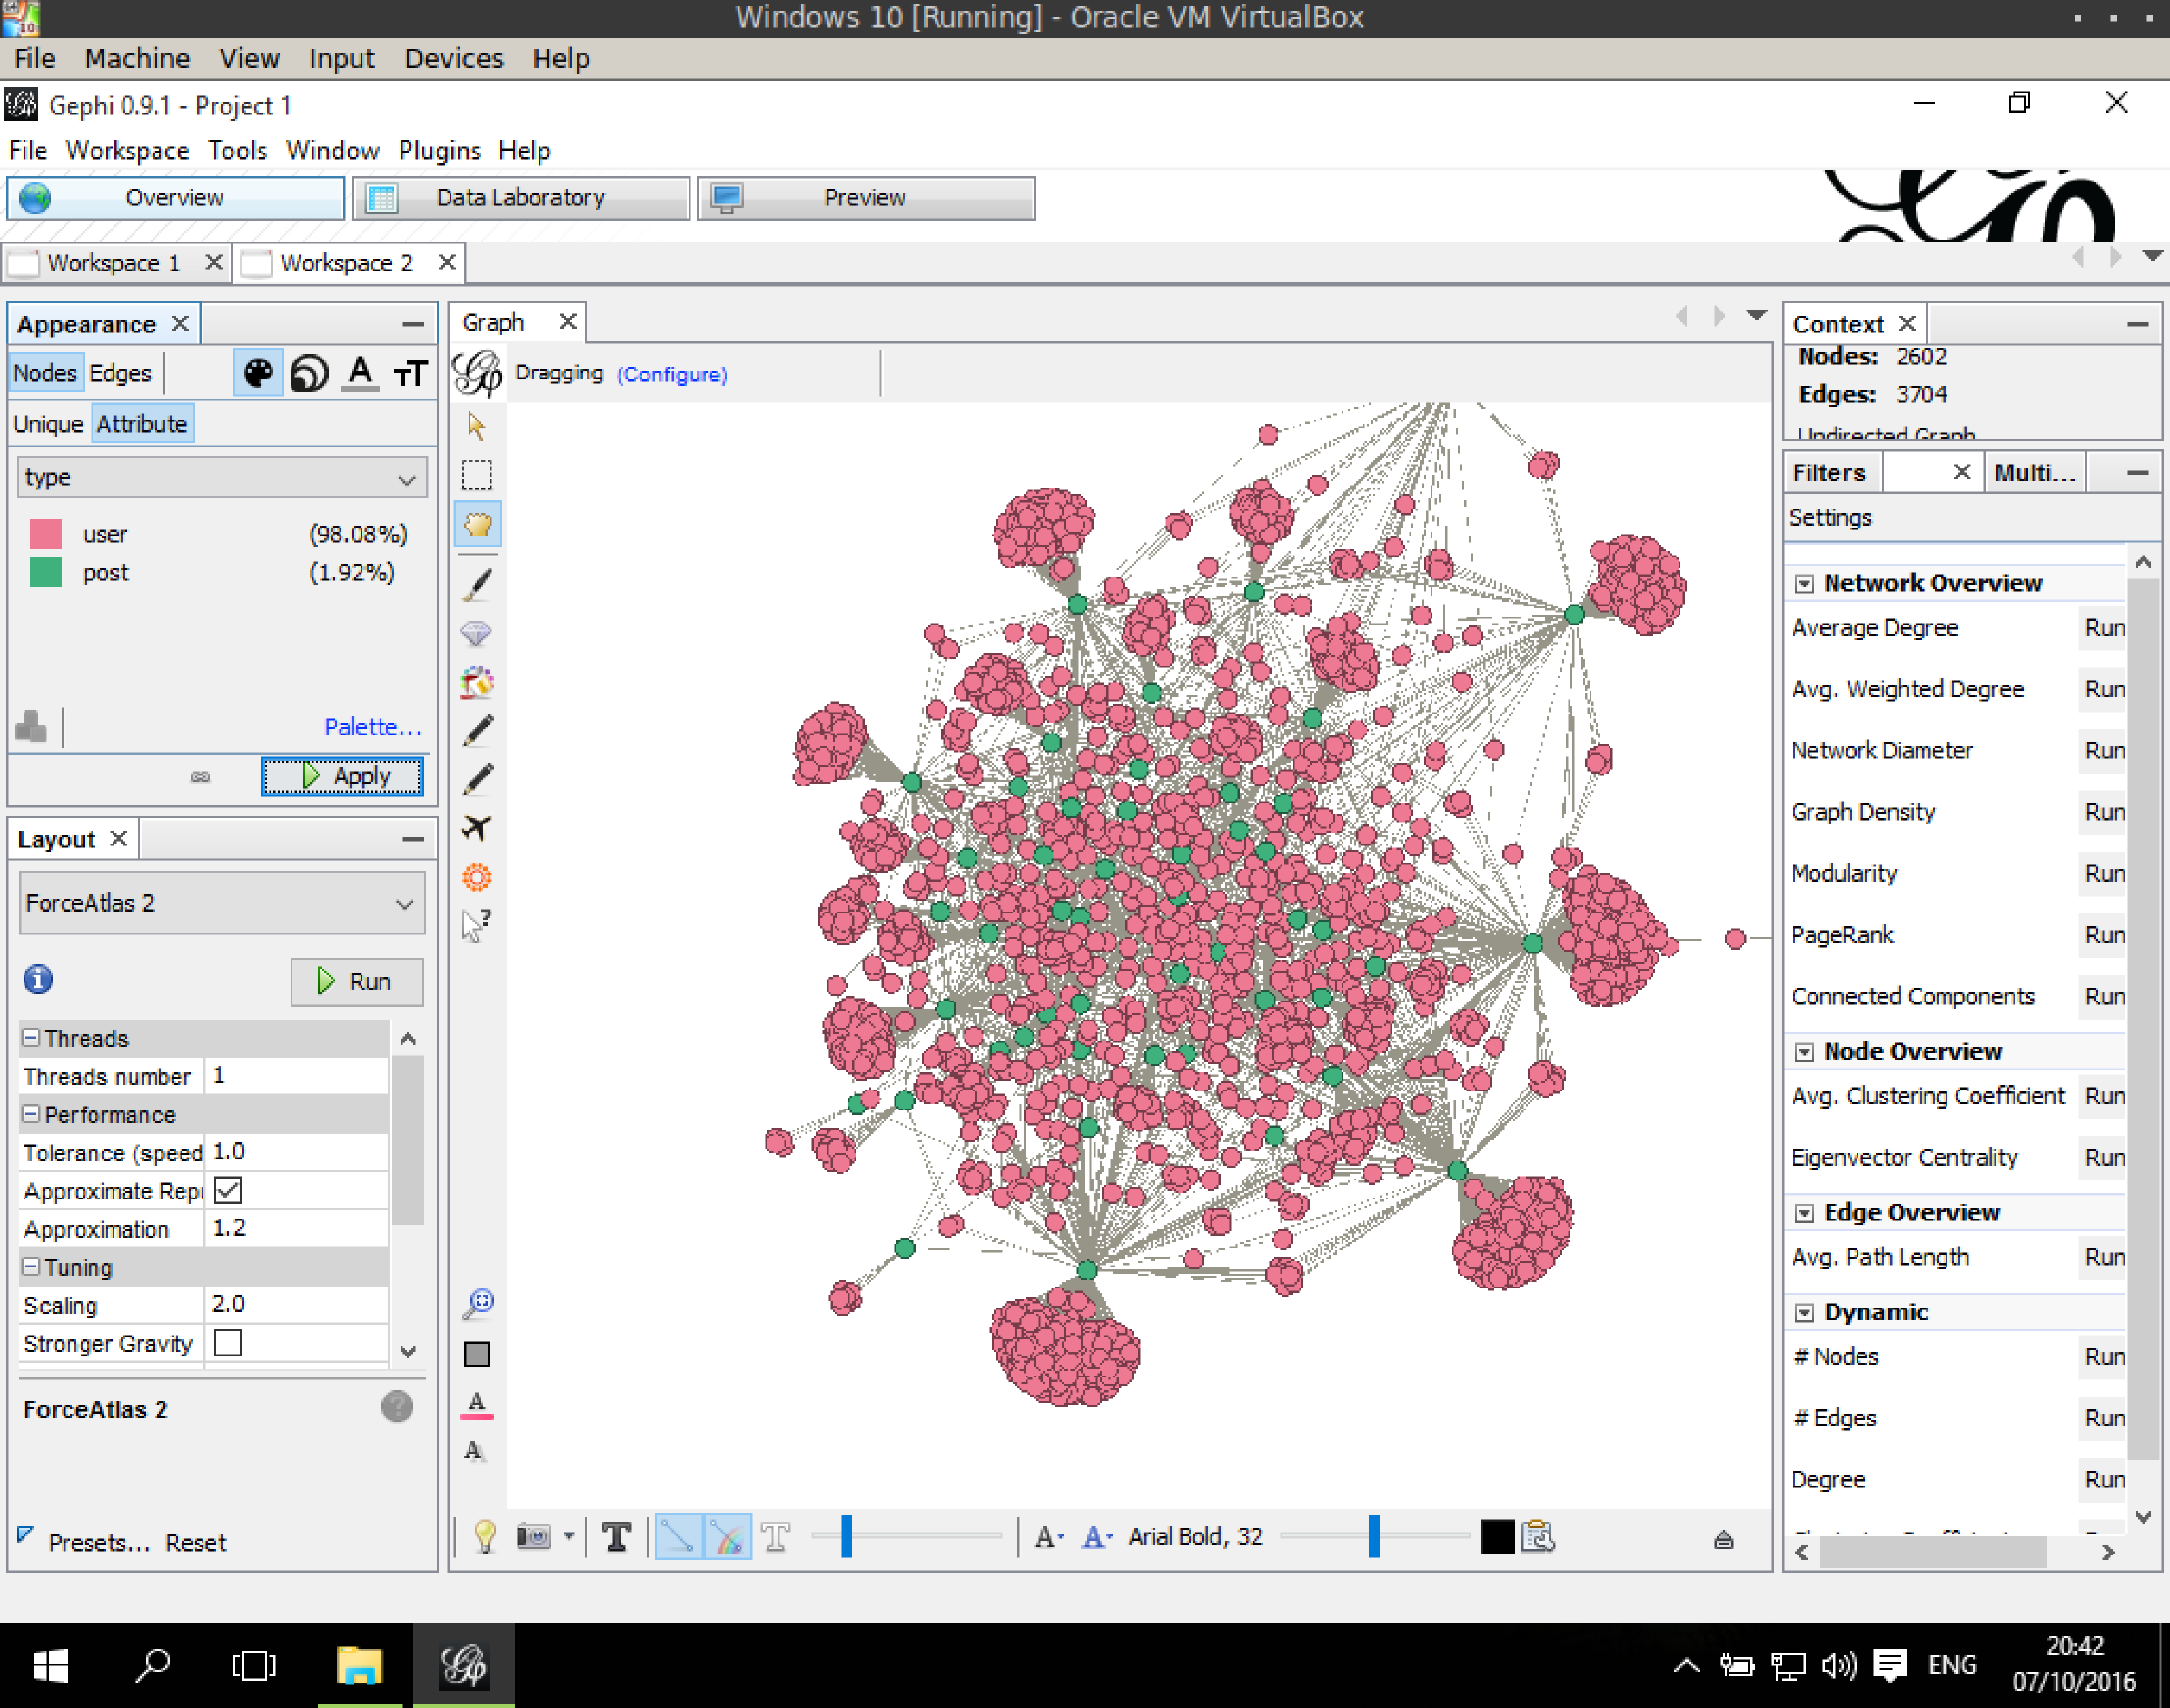
Task: Collapse the Threads property group
Action: point(31,1038)
